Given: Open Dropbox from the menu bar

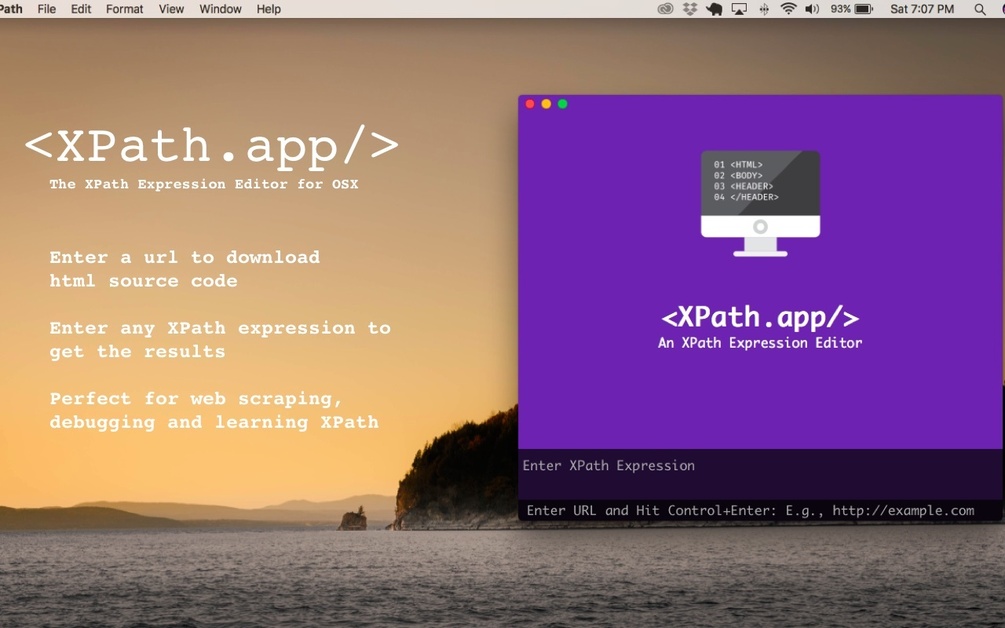Looking at the screenshot, I should click(690, 9).
